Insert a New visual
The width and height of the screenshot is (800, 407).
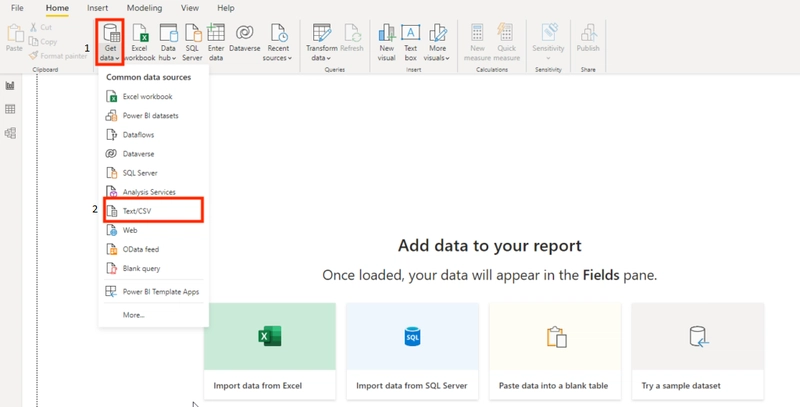[387, 43]
